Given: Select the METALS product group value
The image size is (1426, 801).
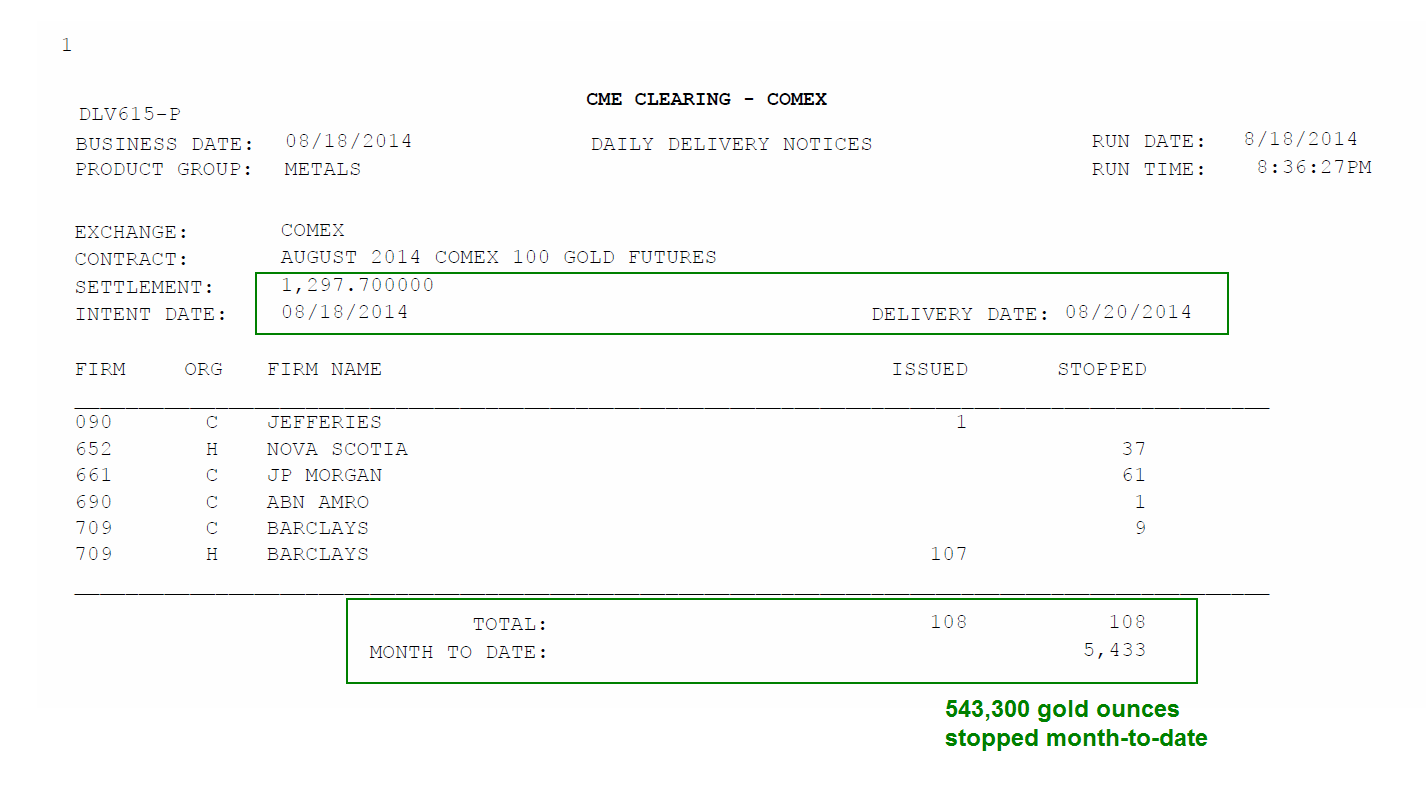Looking at the screenshot, I should point(322,169).
